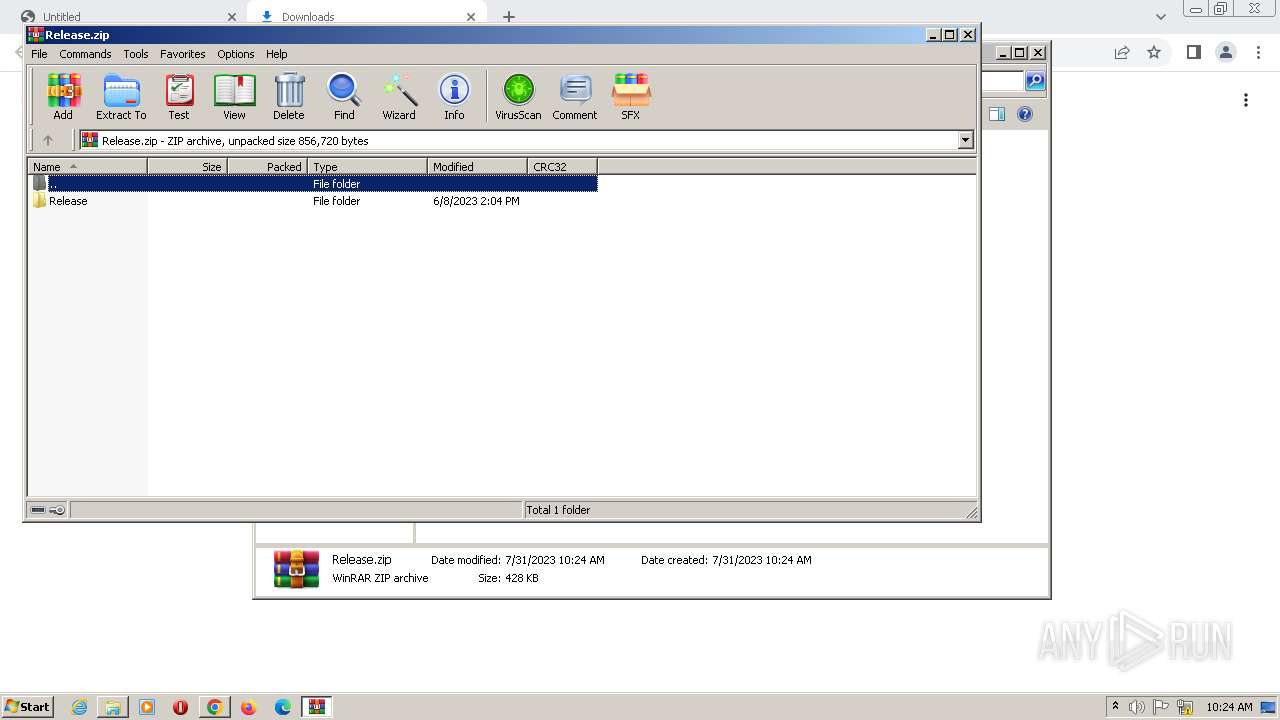
Task: Sort by the Packed column header
Action: pyautogui.click(x=267, y=167)
